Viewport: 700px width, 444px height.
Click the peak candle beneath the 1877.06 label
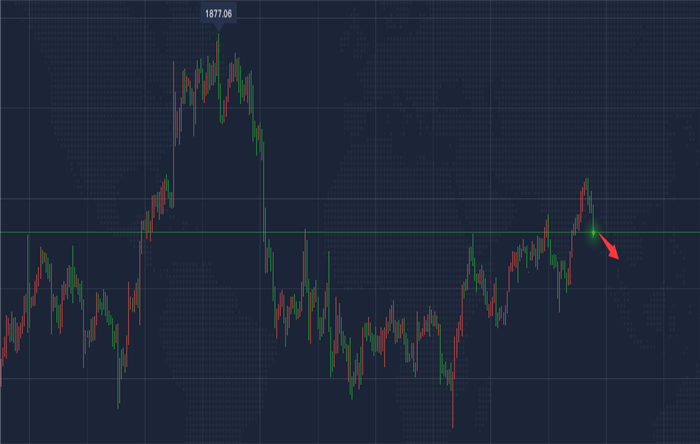coord(218,62)
